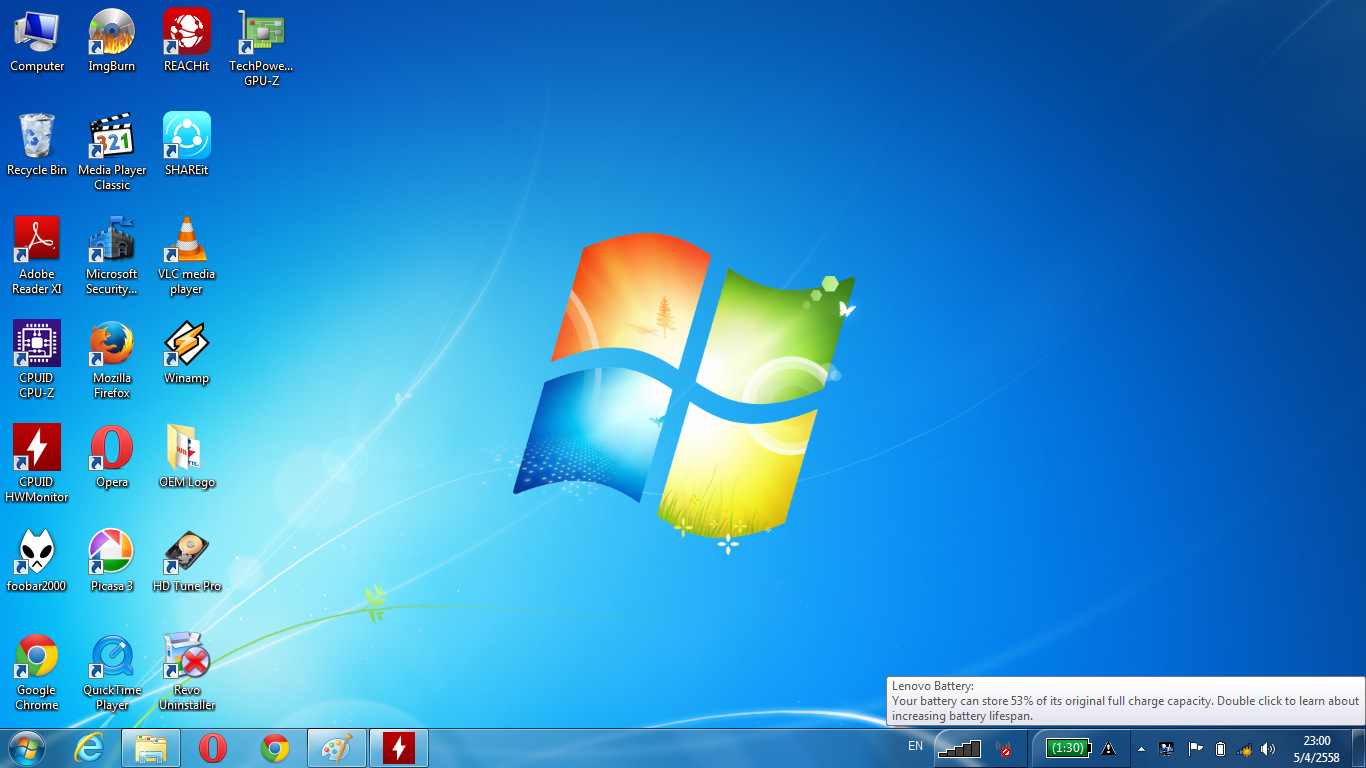Select the ImgBurn desktop shortcut

tap(112, 41)
